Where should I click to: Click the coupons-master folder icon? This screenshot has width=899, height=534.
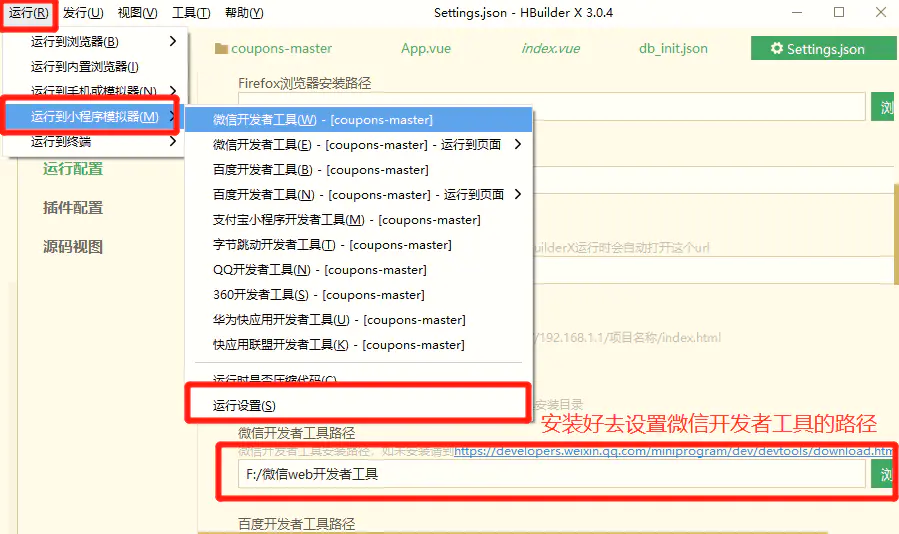(221, 49)
